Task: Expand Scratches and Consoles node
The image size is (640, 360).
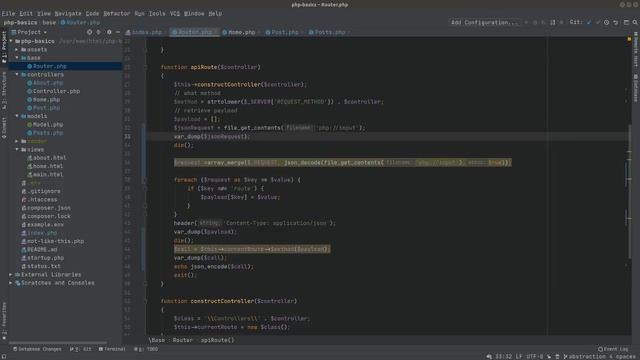Action: click(11, 283)
